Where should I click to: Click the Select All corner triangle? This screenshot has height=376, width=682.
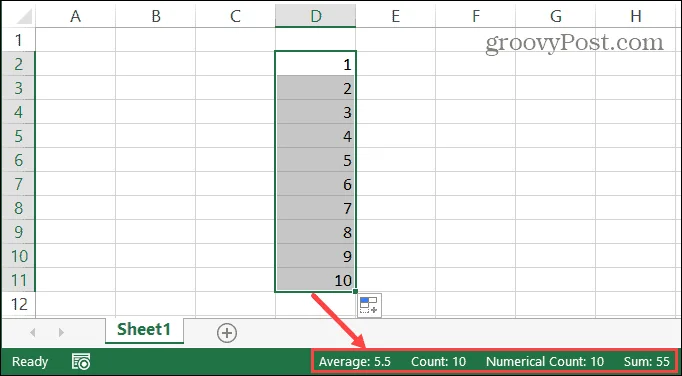click(x=23, y=17)
